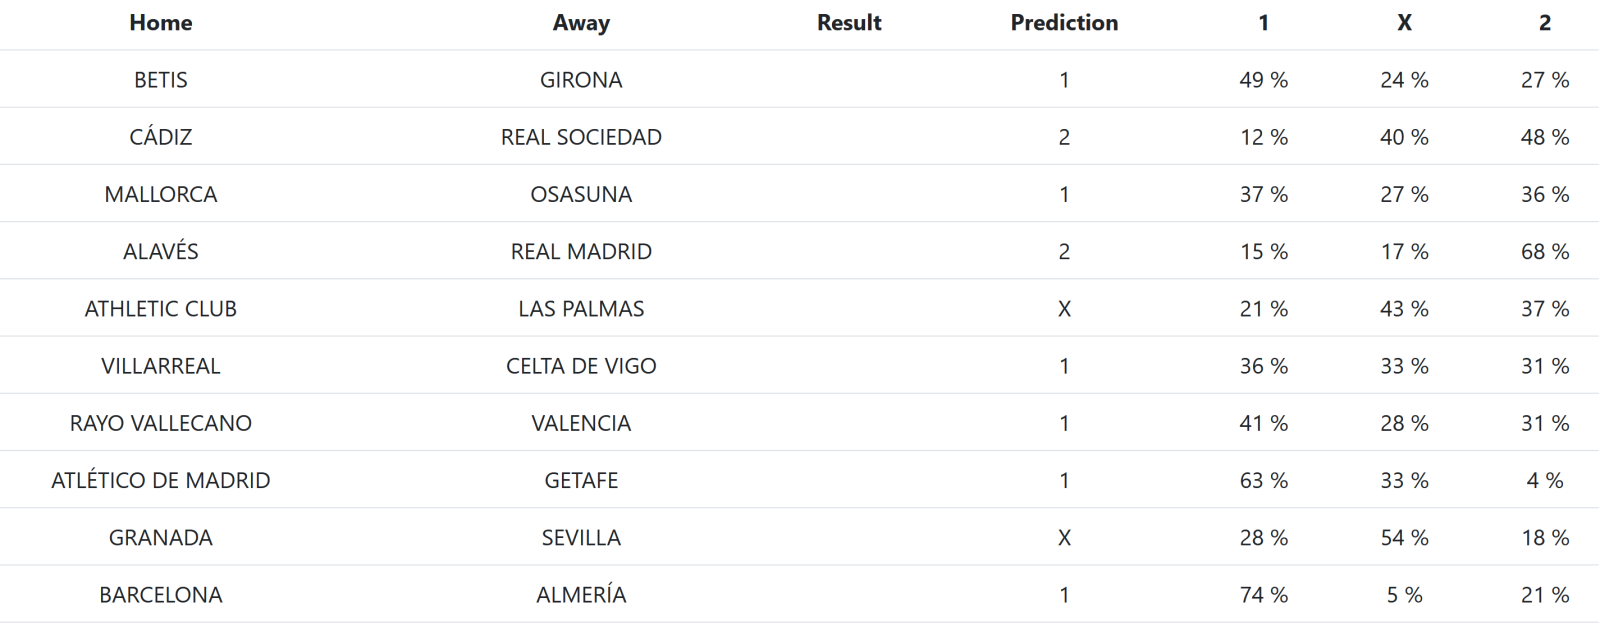Click the GETAFE away team cell

click(x=581, y=480)
